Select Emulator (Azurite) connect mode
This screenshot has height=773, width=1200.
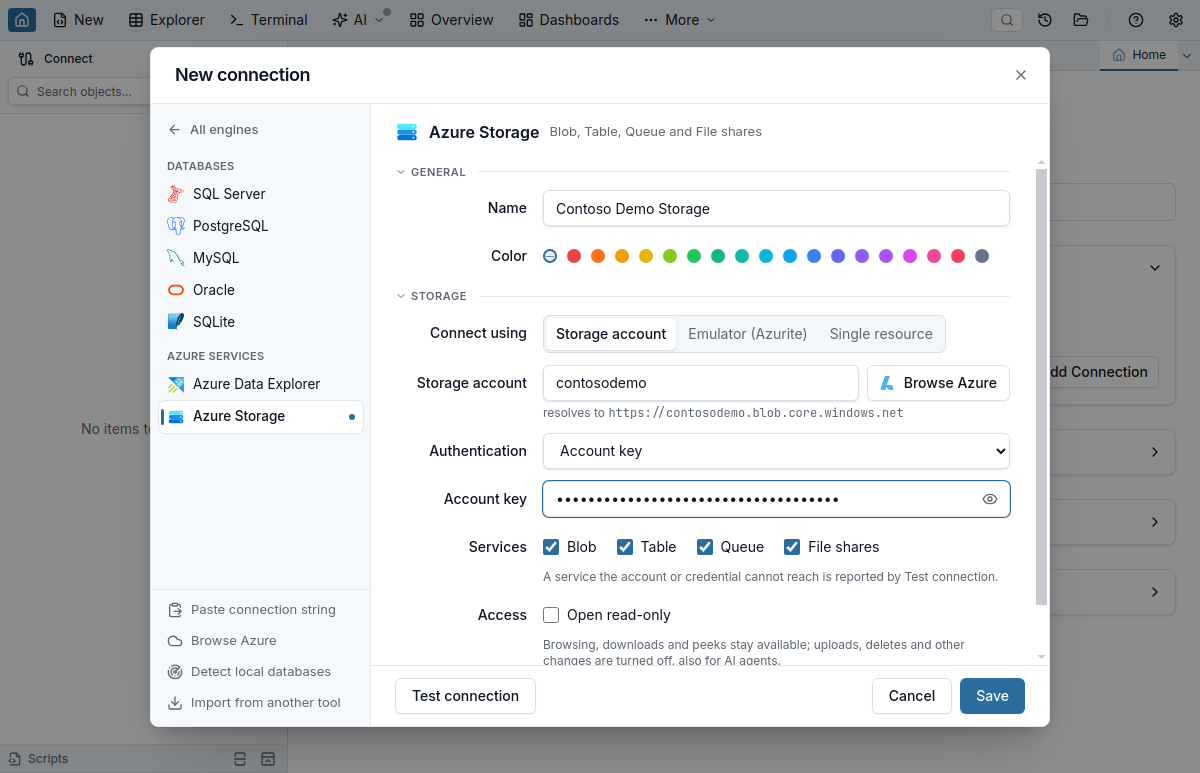748,334
